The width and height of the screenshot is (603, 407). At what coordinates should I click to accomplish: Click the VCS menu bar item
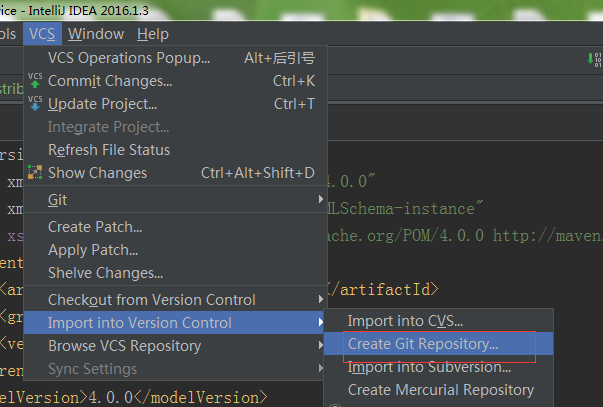point(42,34)
